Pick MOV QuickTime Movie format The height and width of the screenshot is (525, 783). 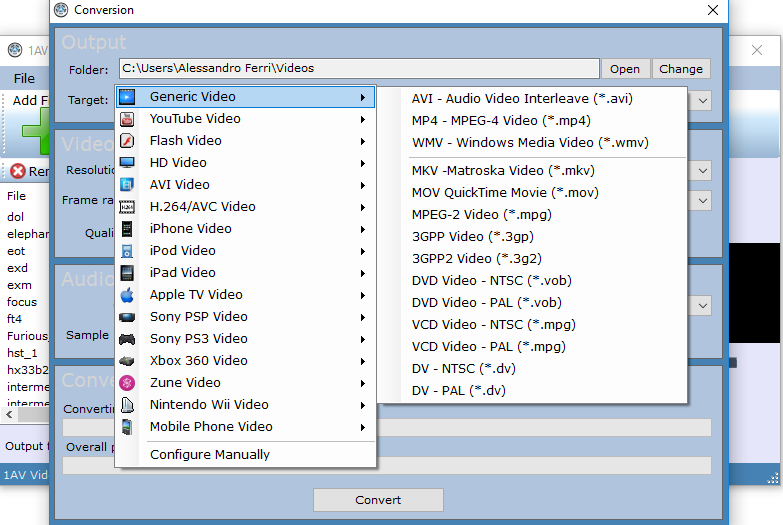click(x=532, y=193)
